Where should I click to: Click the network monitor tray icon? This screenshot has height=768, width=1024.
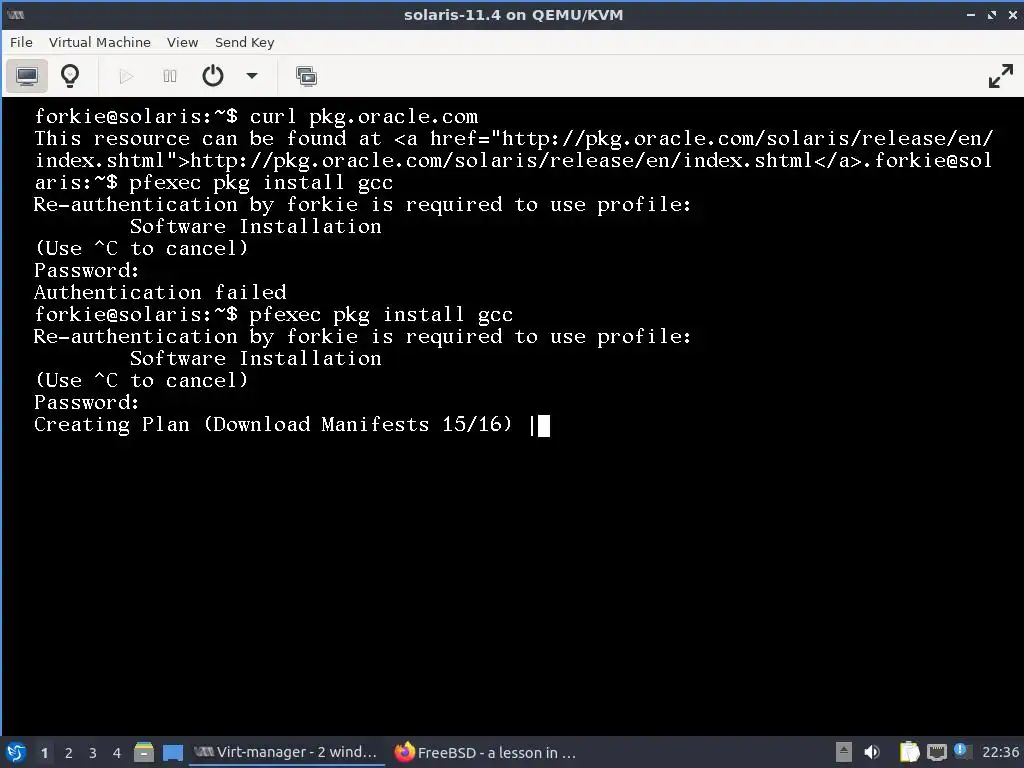click(x=937, y=752)
